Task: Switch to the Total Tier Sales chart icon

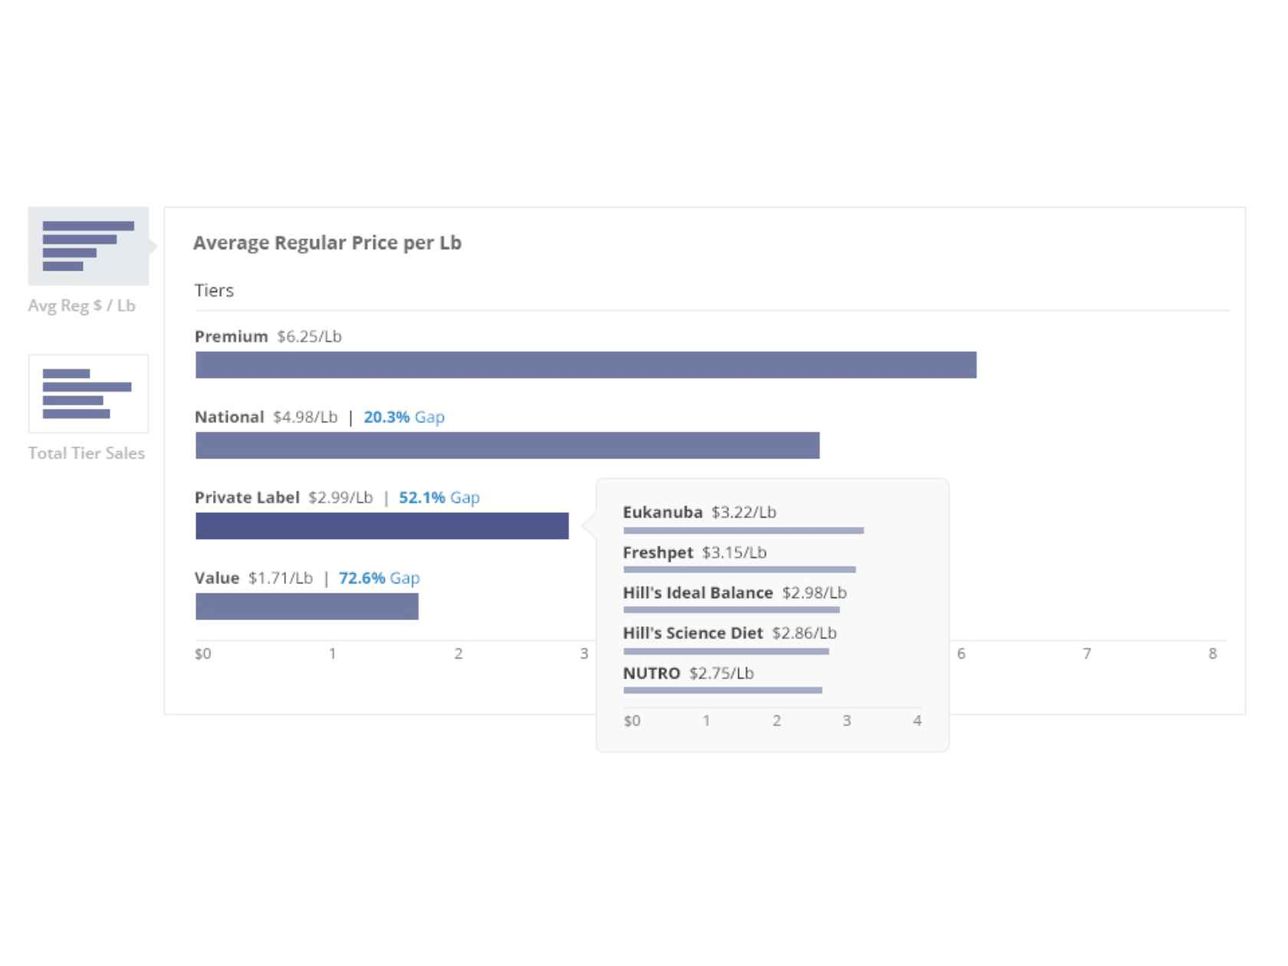Action: [88, 393]
